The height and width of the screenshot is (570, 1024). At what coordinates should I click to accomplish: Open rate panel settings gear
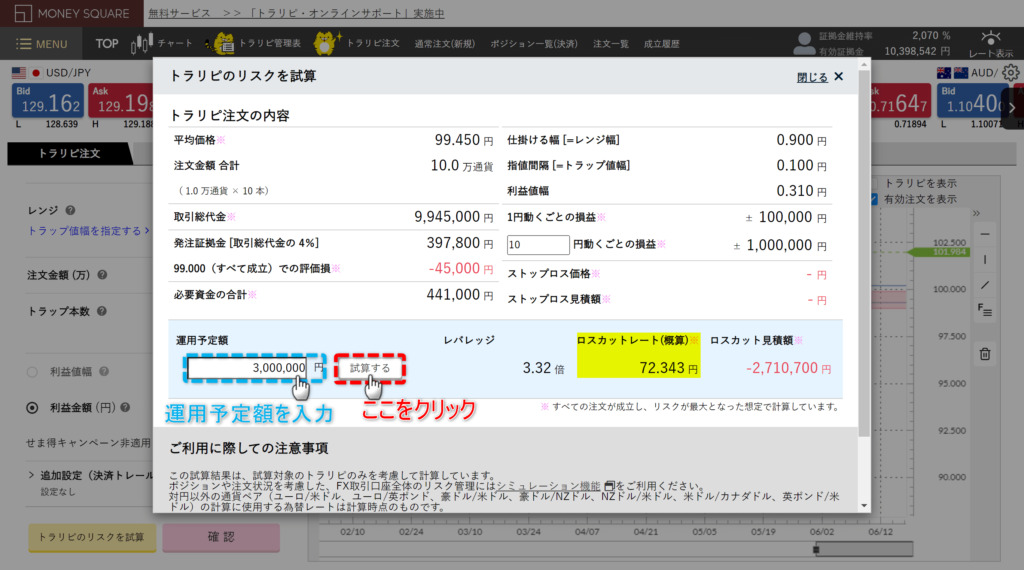[x=1011, y=72]
